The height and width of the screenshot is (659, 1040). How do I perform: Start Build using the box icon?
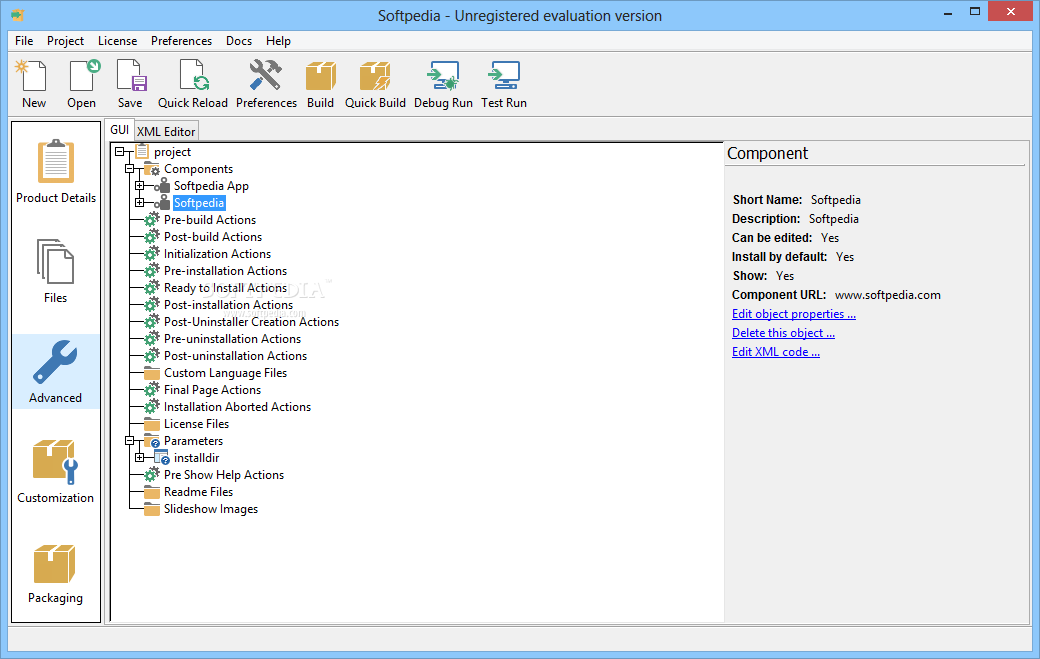click(x=320, y=76)
